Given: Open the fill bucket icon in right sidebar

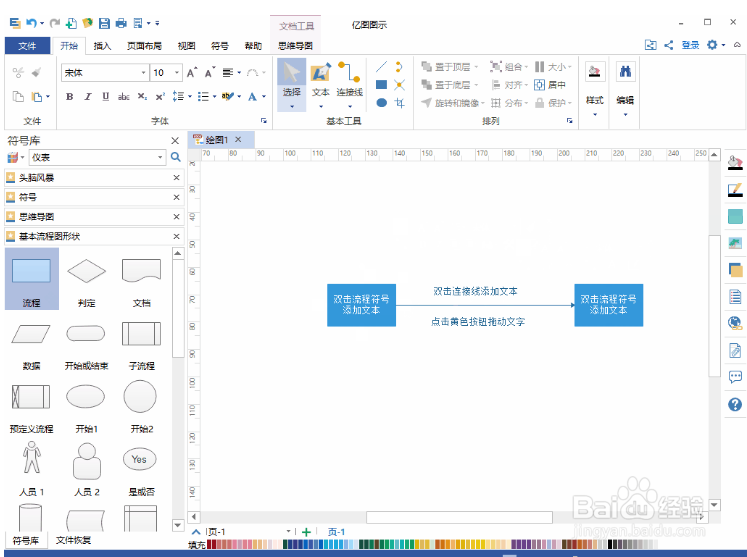Looking at the screenshot, I should (735, 162).
